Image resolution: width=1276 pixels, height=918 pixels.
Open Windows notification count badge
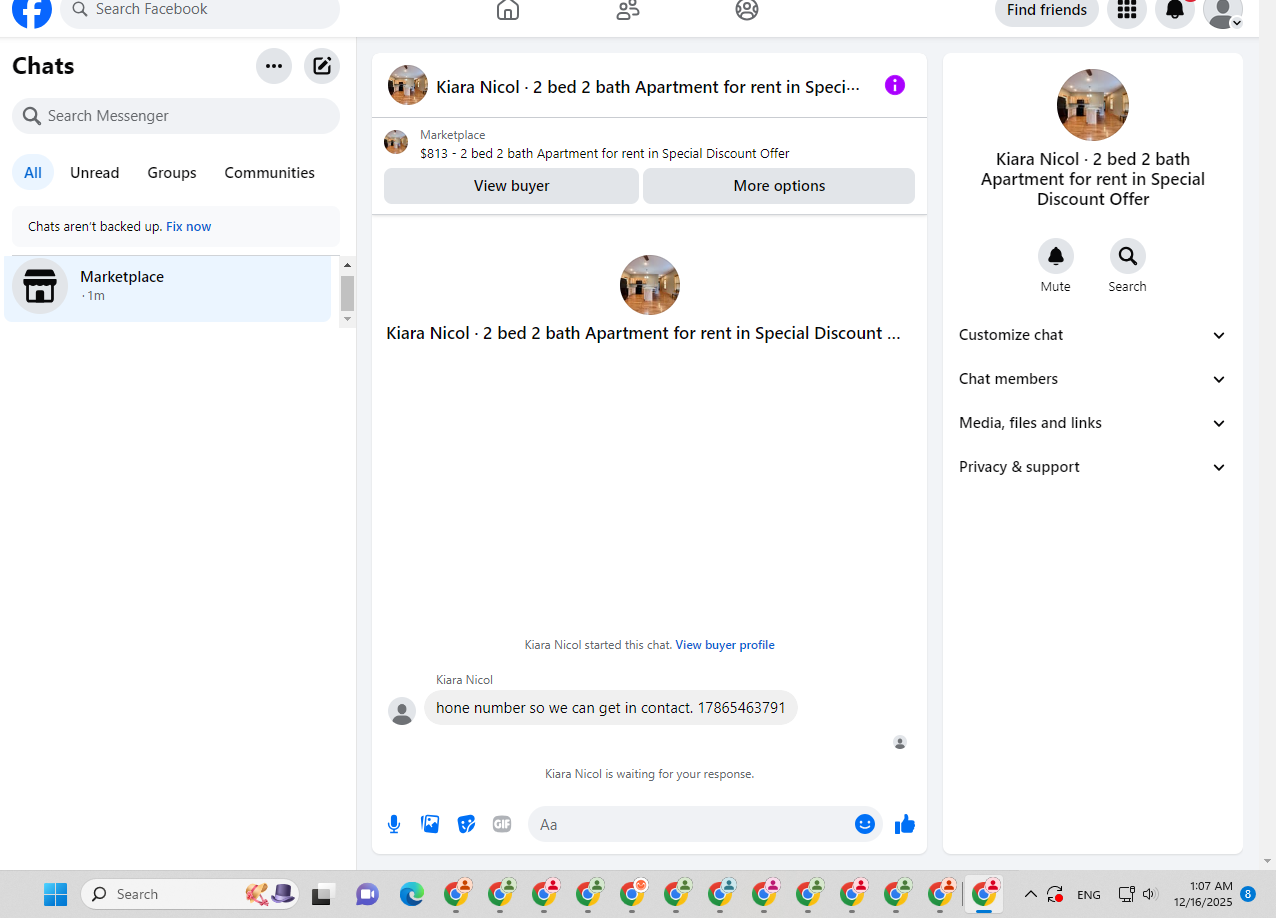point(1248,894)
